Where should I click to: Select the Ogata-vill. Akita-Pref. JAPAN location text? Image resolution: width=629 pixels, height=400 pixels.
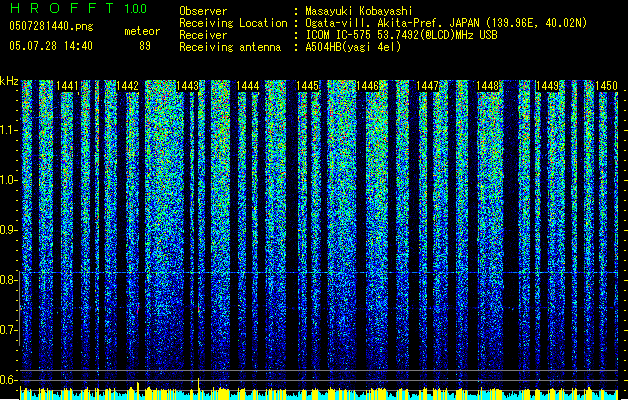click(446, 23)
